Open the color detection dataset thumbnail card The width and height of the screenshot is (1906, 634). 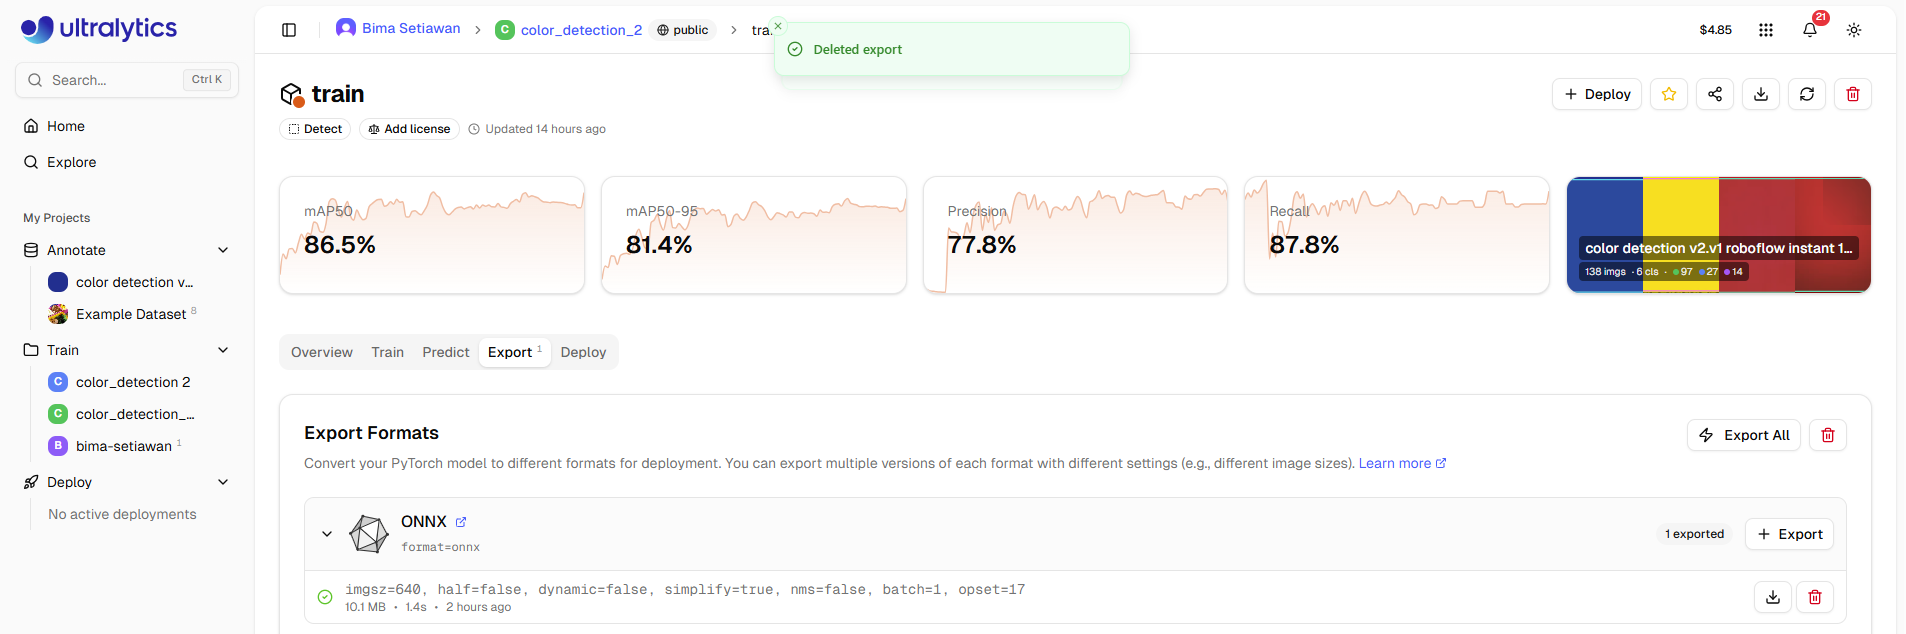click(1719, 235)
